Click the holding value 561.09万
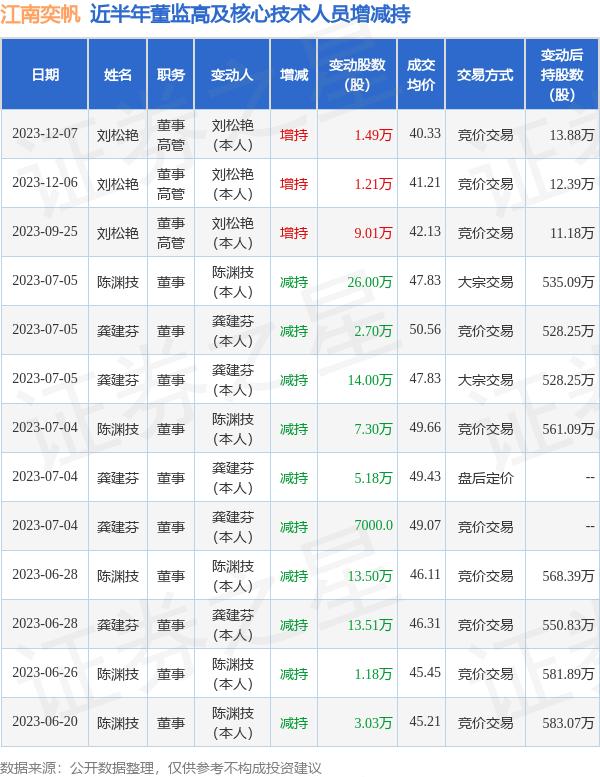The image size is (600, 777). point(568,429)
